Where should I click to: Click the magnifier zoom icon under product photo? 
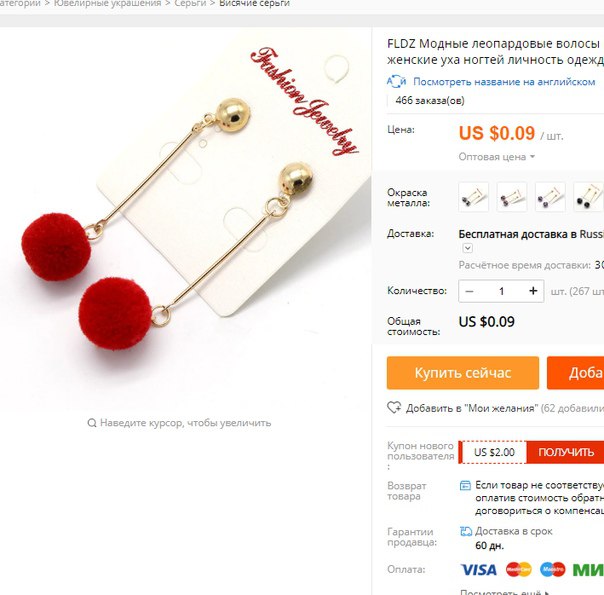(x=92, y=423)
